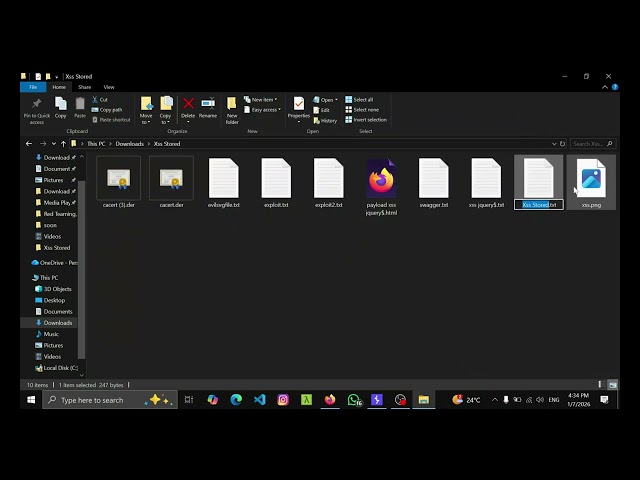
Task: Collapse the ribbon with the chevron
Action: (x=605, y=87)
